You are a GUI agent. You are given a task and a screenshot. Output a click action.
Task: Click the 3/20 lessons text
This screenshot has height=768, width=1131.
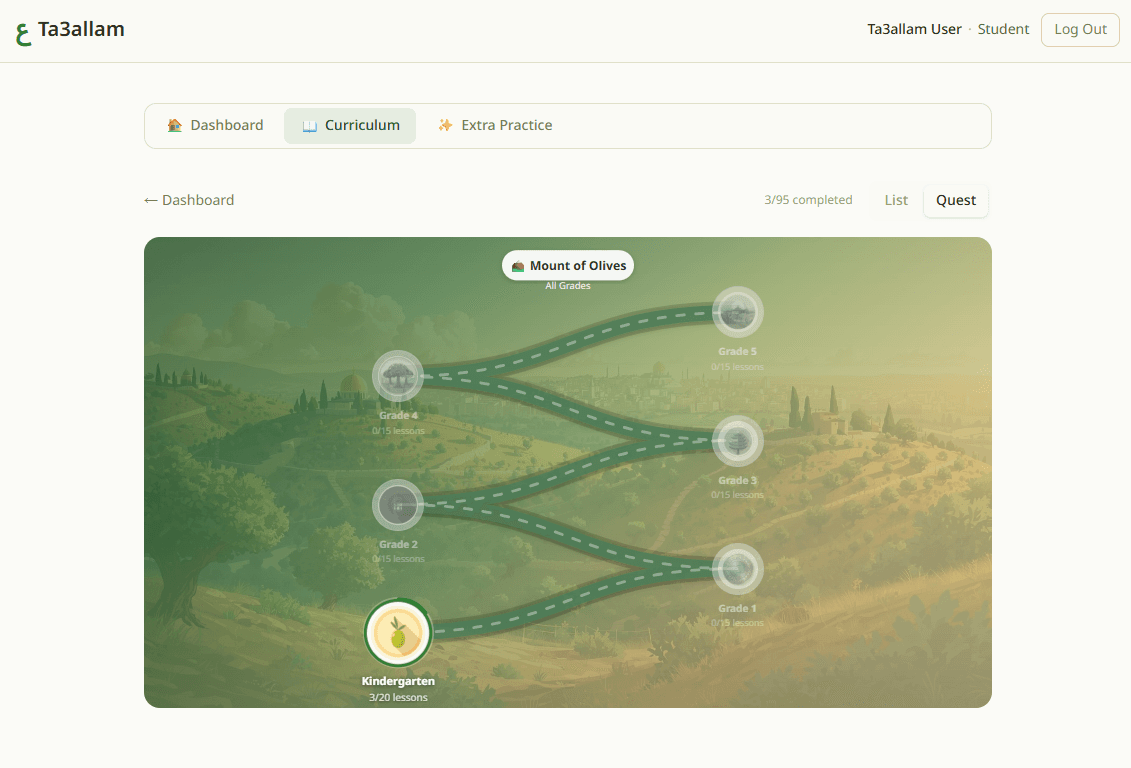(x=398, y=697)
